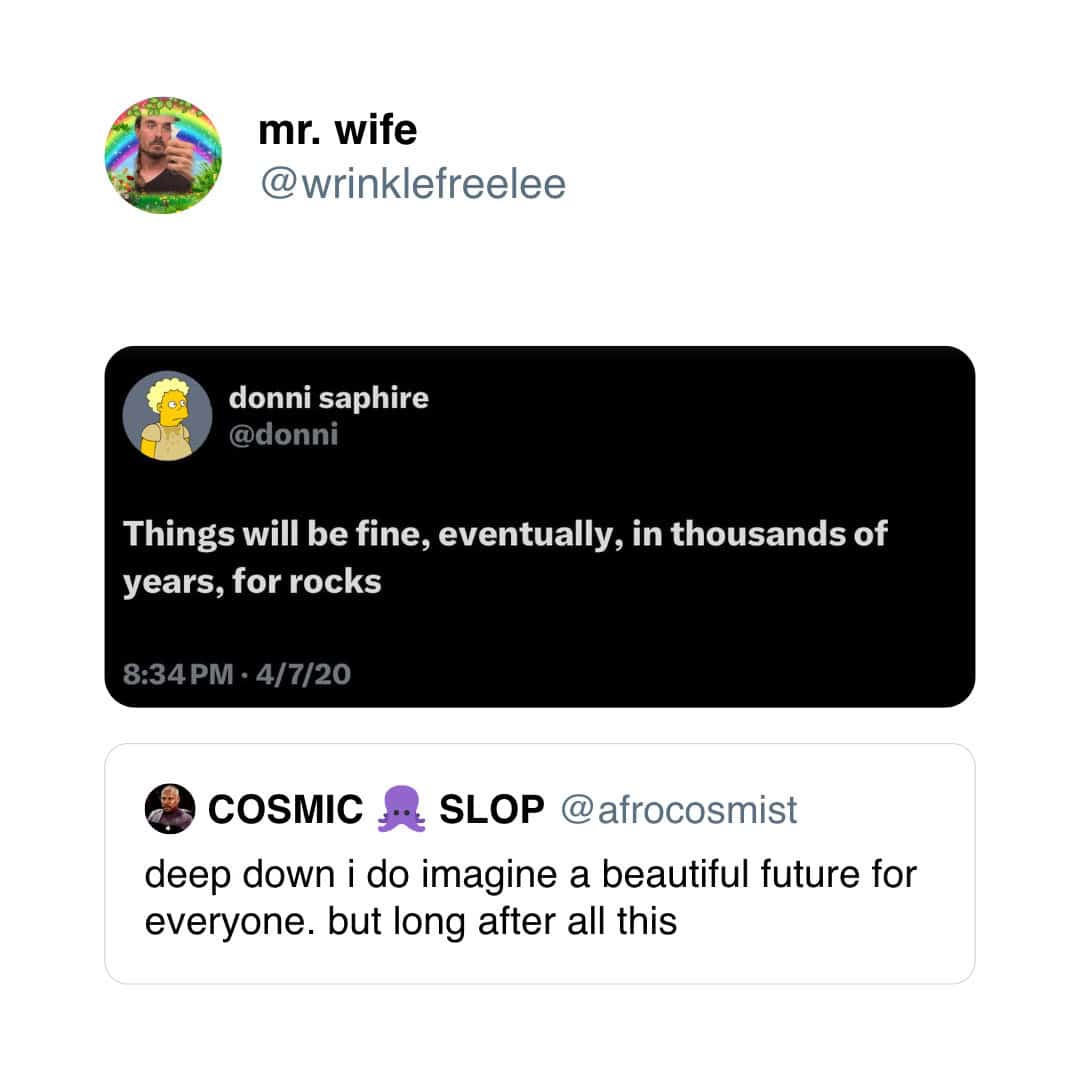The height and width of the screenshot is (1080, 1080).
Task: Open the @afrocosmist handle
Action: (678, 809)
